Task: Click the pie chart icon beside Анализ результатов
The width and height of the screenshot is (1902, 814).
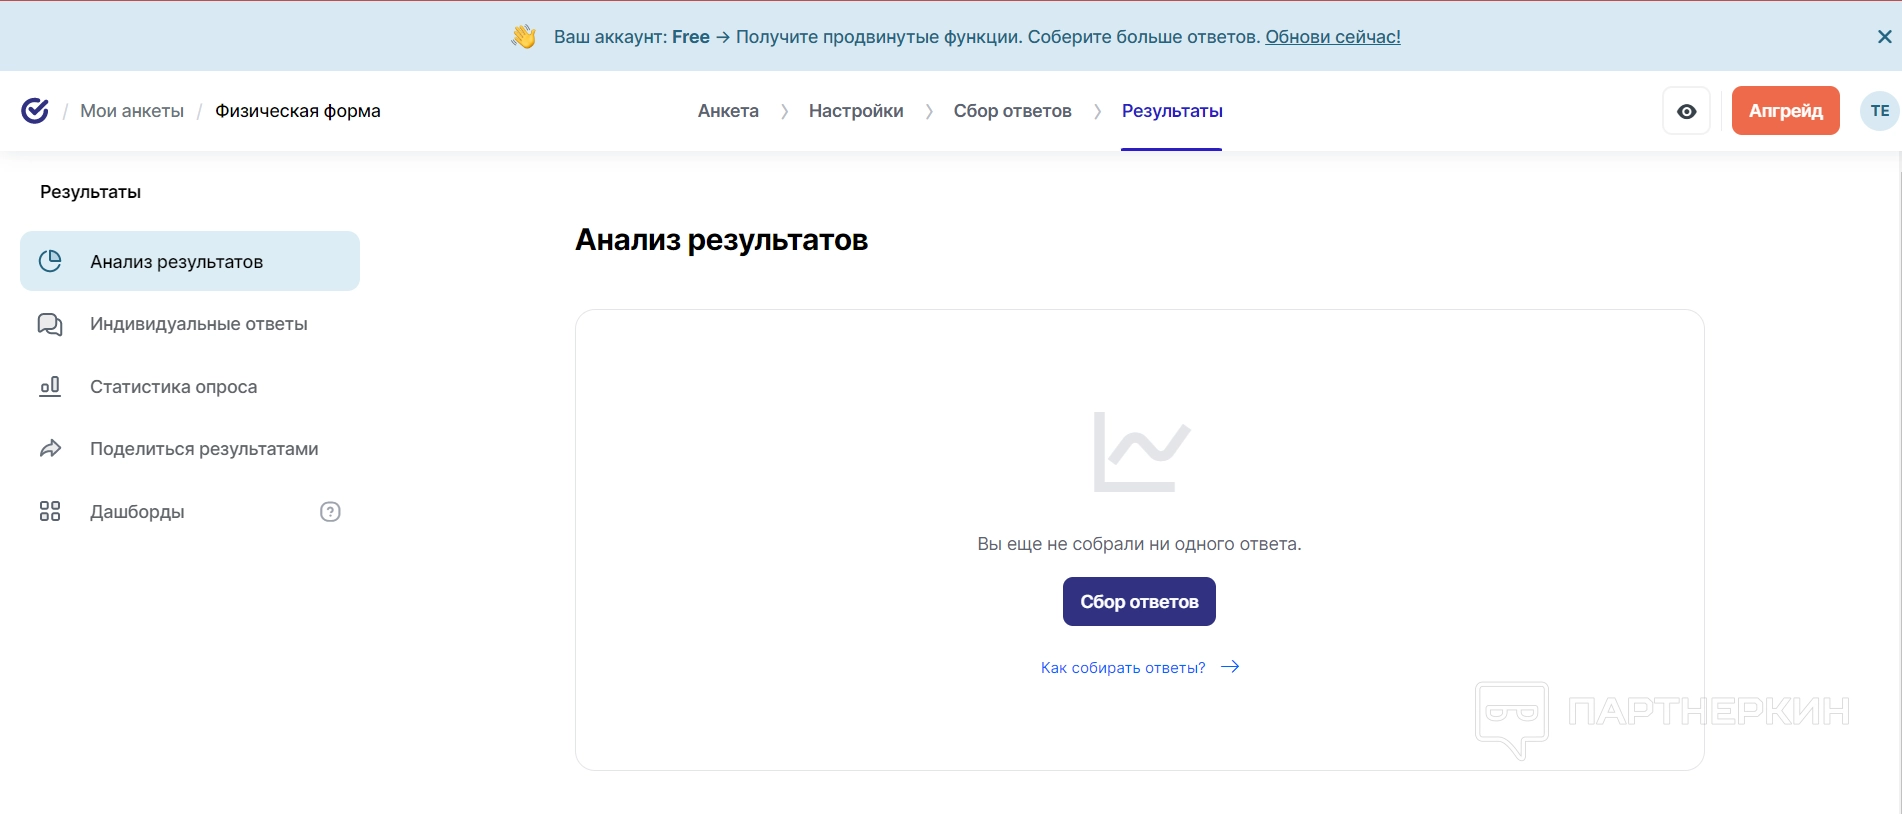Action: tap(50, 261)
